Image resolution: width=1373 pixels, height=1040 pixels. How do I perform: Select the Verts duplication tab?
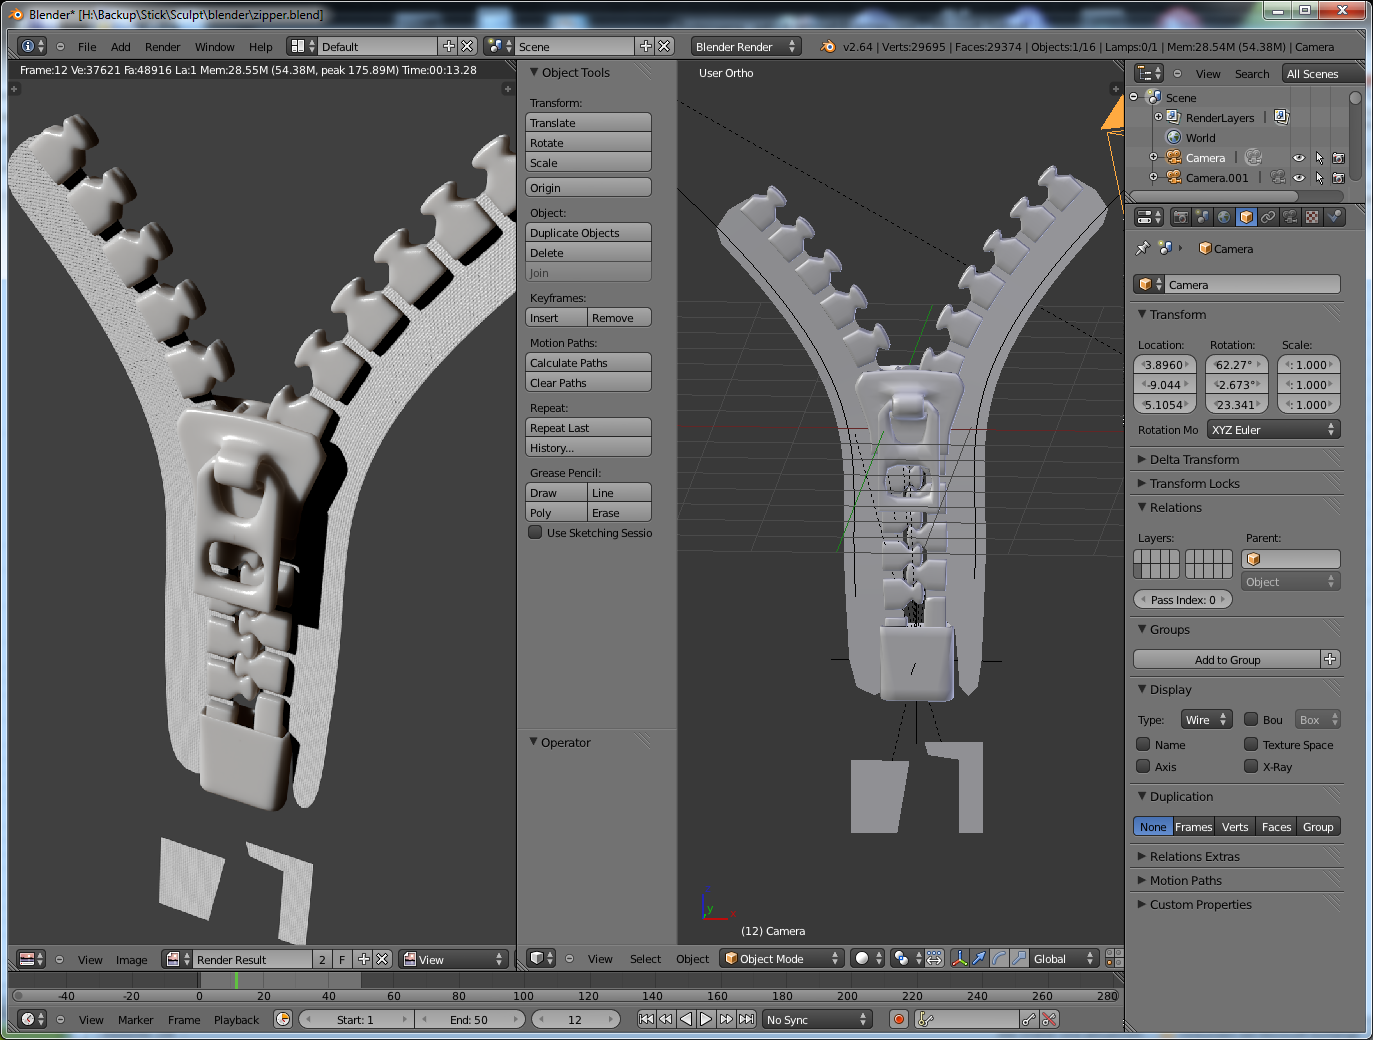click(1235, 827)
